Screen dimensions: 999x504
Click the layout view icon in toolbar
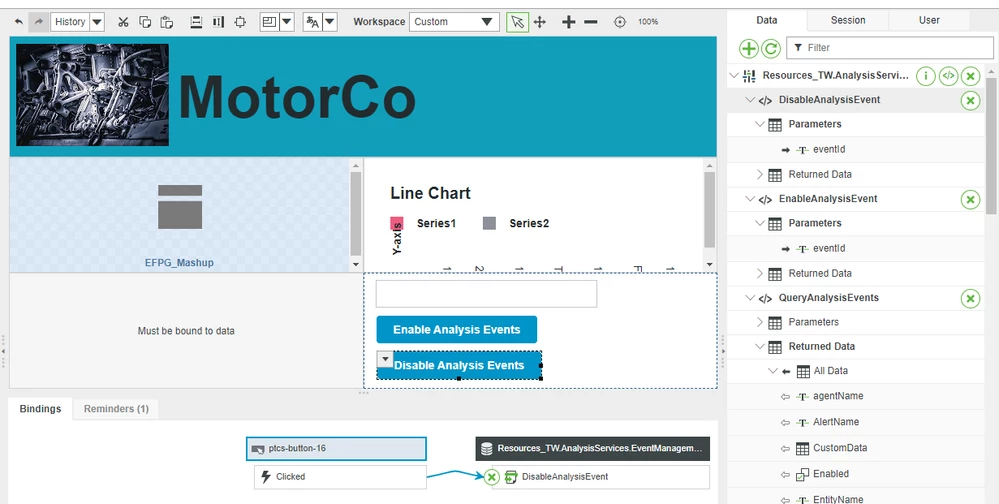coord(269,22)
